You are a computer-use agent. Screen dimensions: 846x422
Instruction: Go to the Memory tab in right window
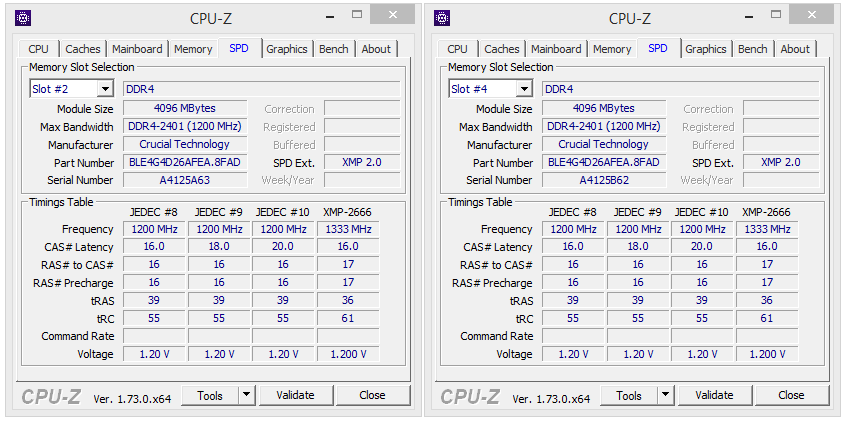pyautogui.click(x=612, y=49)
